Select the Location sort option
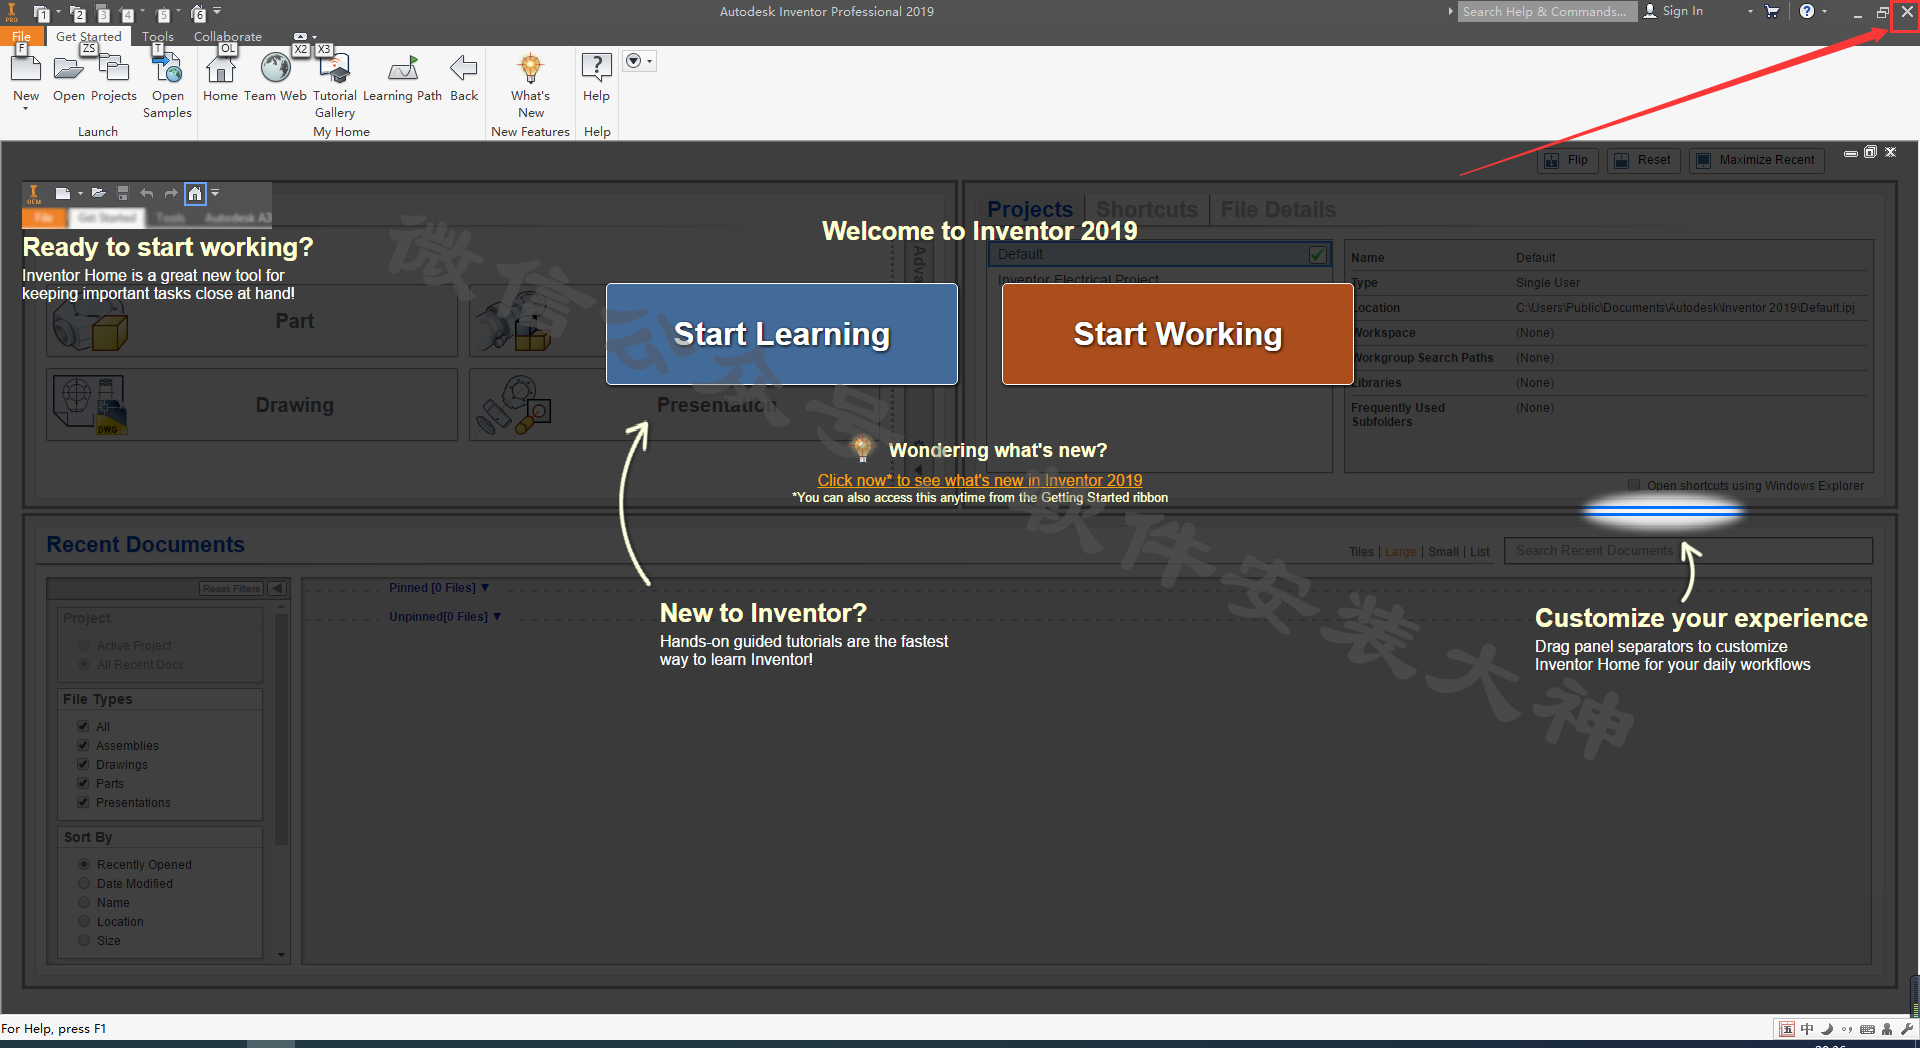1920x1048 pixels. (x=84, y=922)
